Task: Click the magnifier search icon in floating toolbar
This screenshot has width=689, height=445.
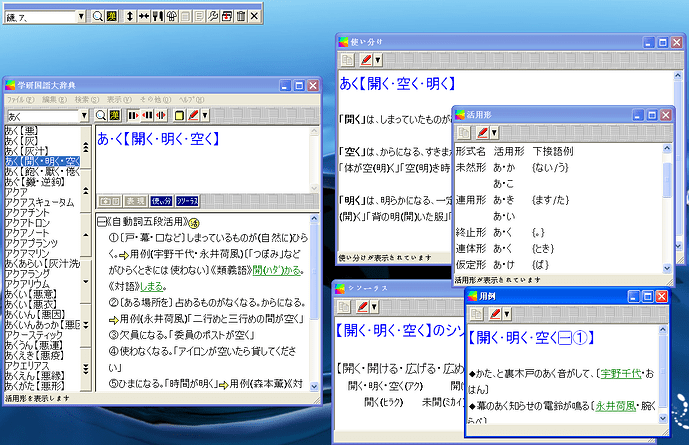Action: (98, 16)
